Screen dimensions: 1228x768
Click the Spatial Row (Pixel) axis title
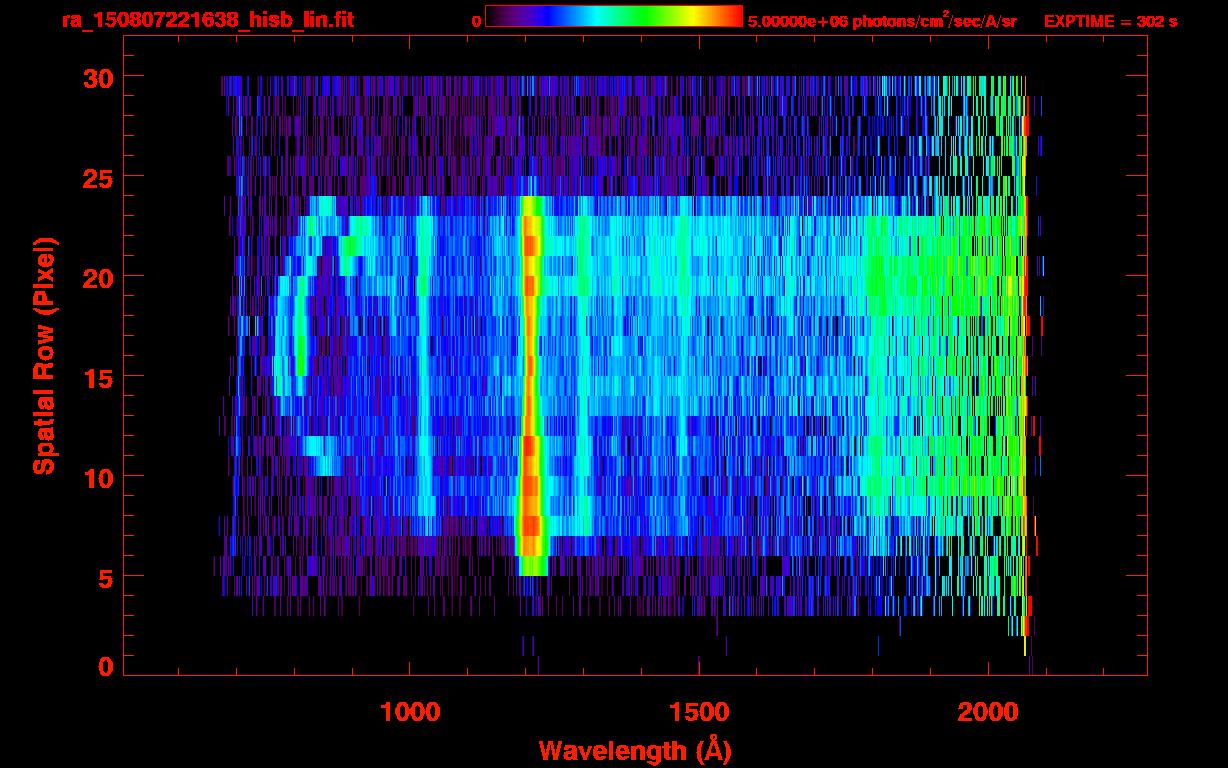44,355
